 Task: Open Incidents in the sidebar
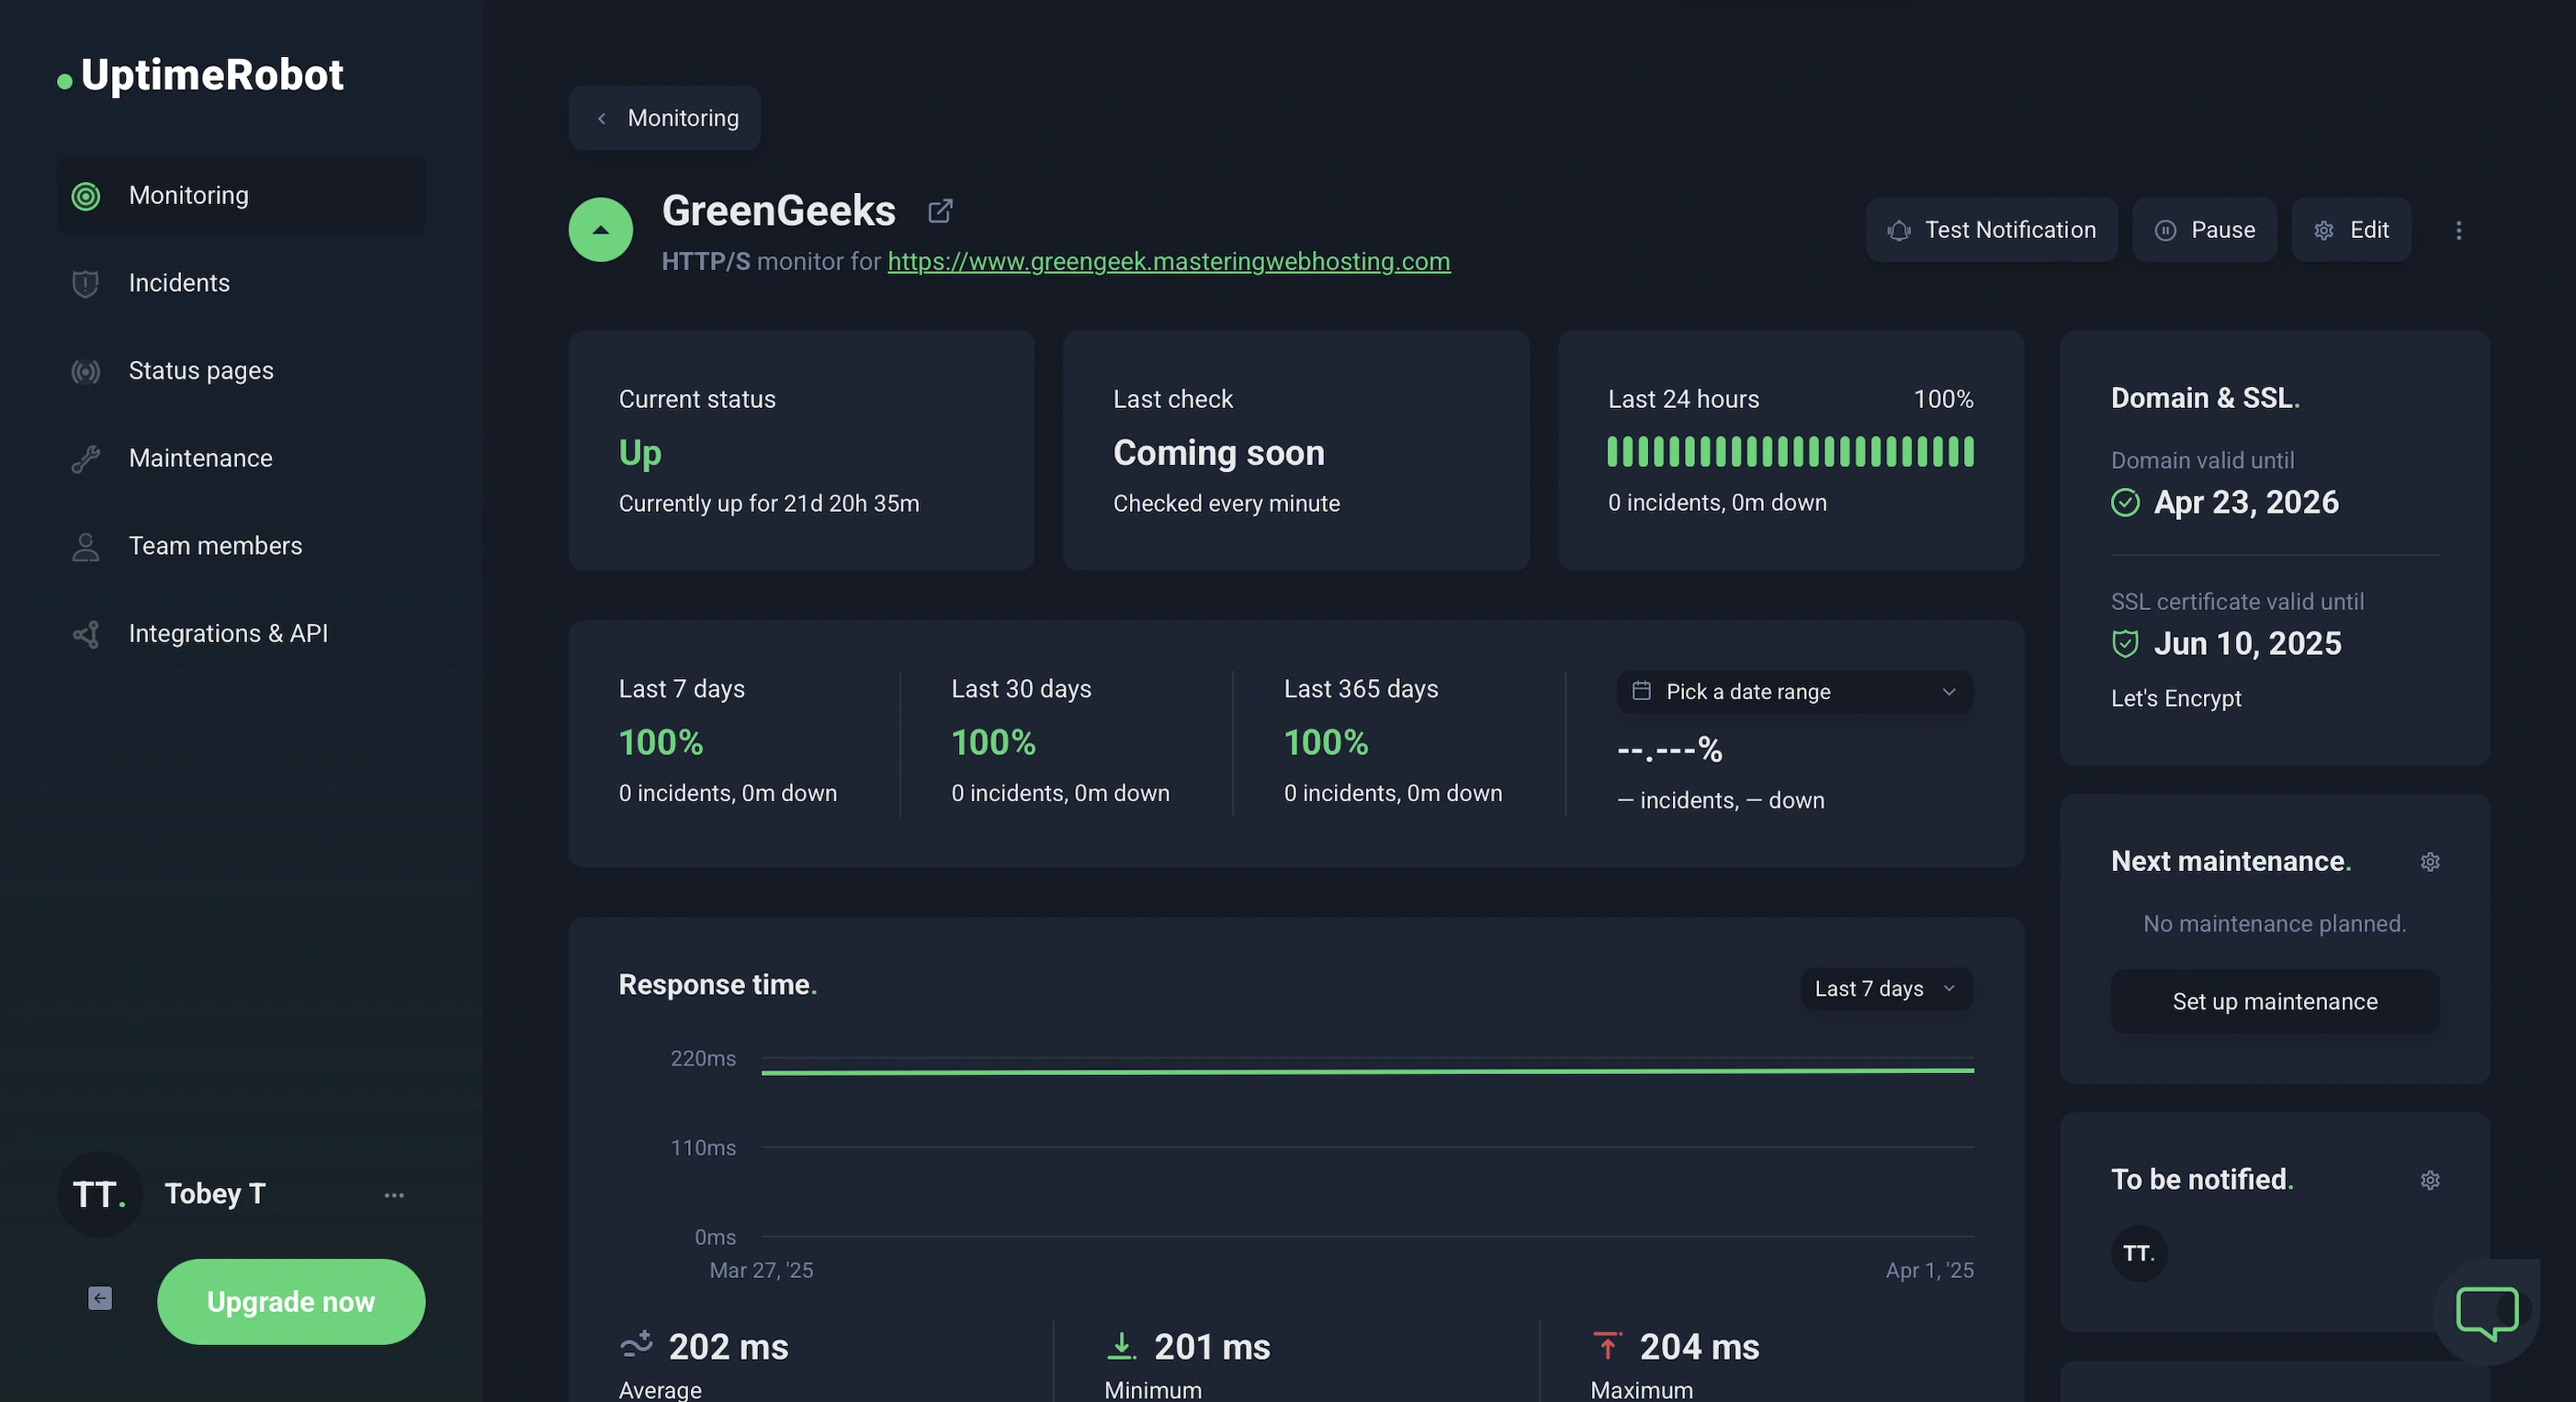179,283
